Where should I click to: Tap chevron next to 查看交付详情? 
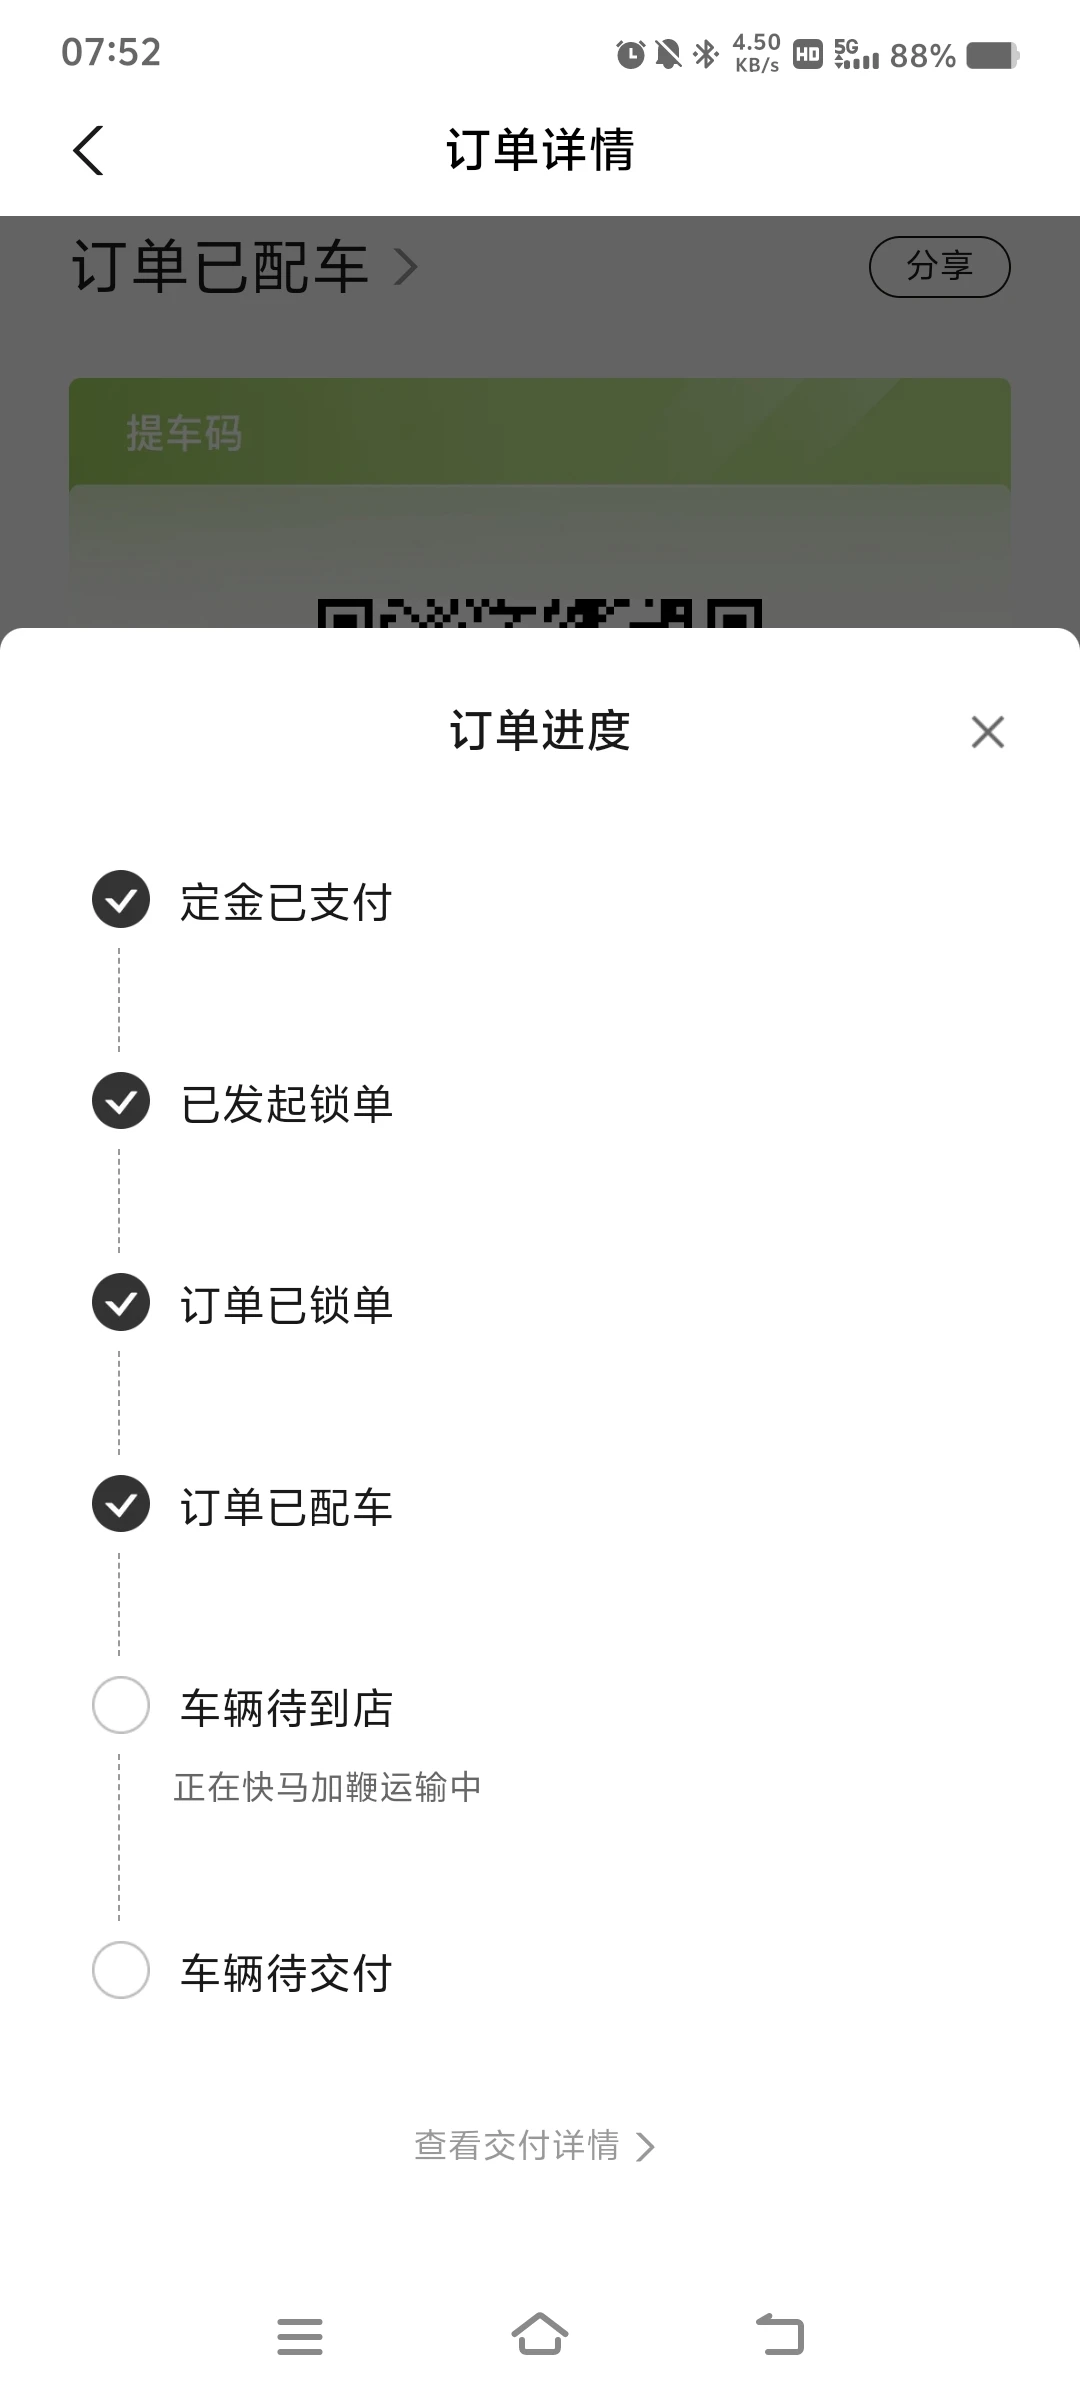point(646,2147)
